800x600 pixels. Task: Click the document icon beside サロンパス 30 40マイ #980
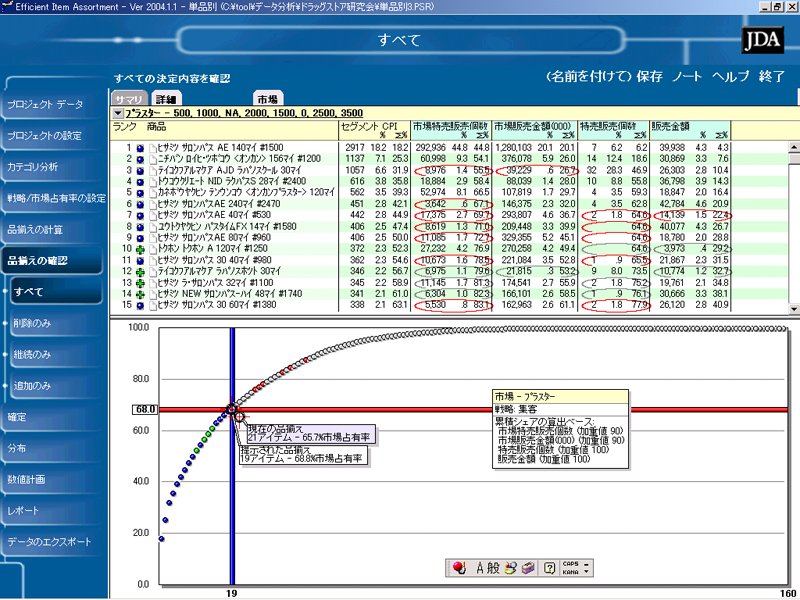tap(152, 260)
